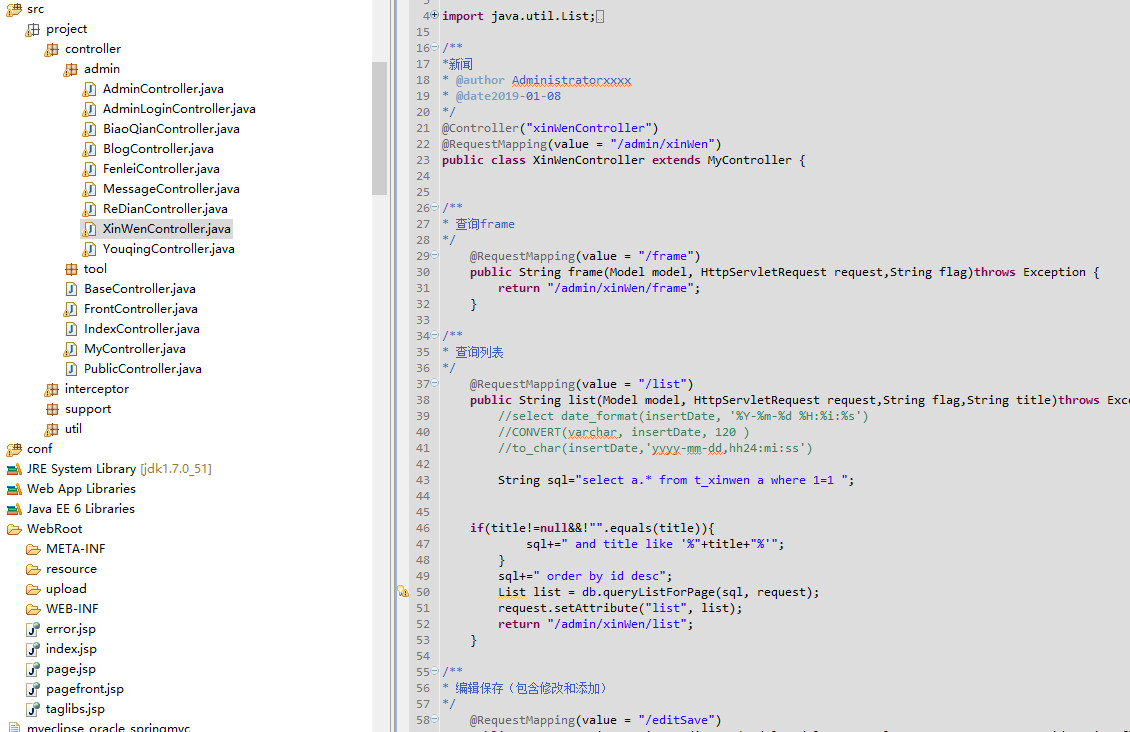1130x732 pixels.
Task: Open the META-INF folder
Action: (76, 549)
